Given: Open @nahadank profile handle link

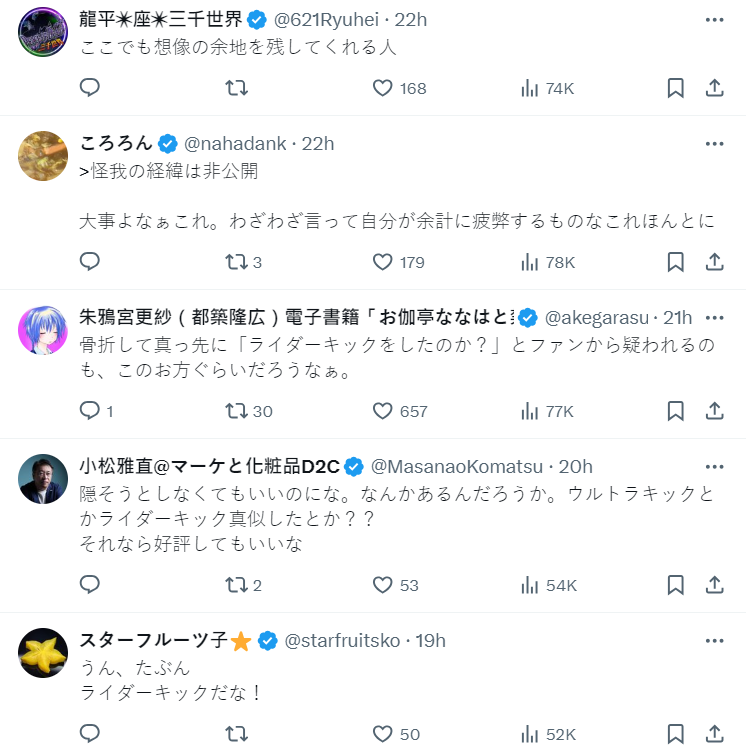Looking at the screenshot, I should coord(238,144).
